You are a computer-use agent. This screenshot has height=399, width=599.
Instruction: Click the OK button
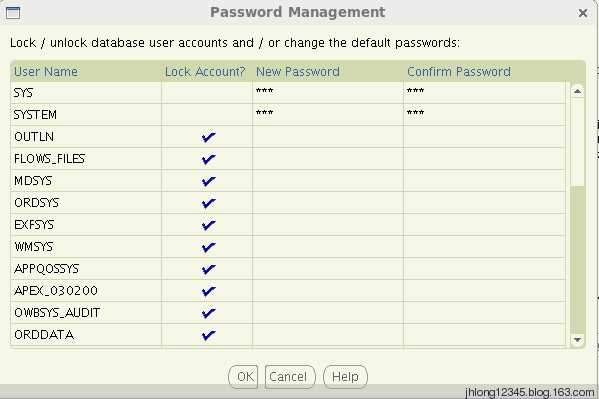coord(243,377)
